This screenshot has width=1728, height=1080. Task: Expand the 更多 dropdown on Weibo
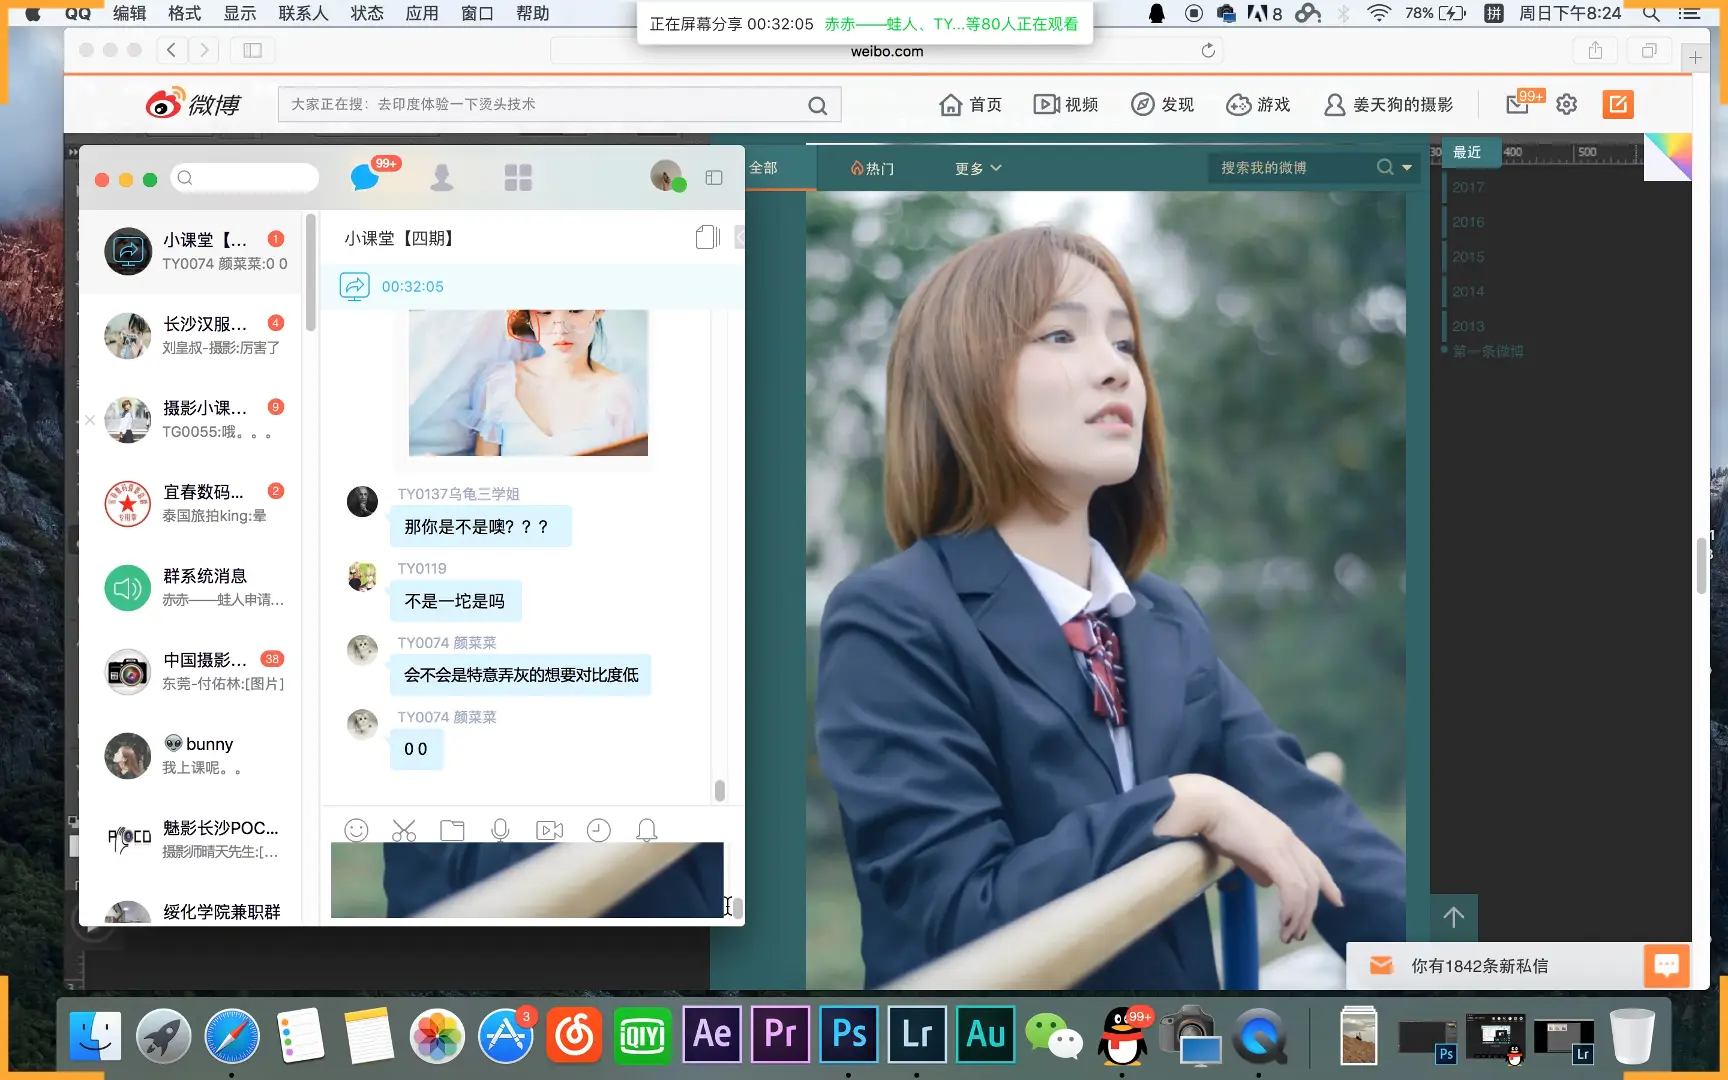(978, 168)
